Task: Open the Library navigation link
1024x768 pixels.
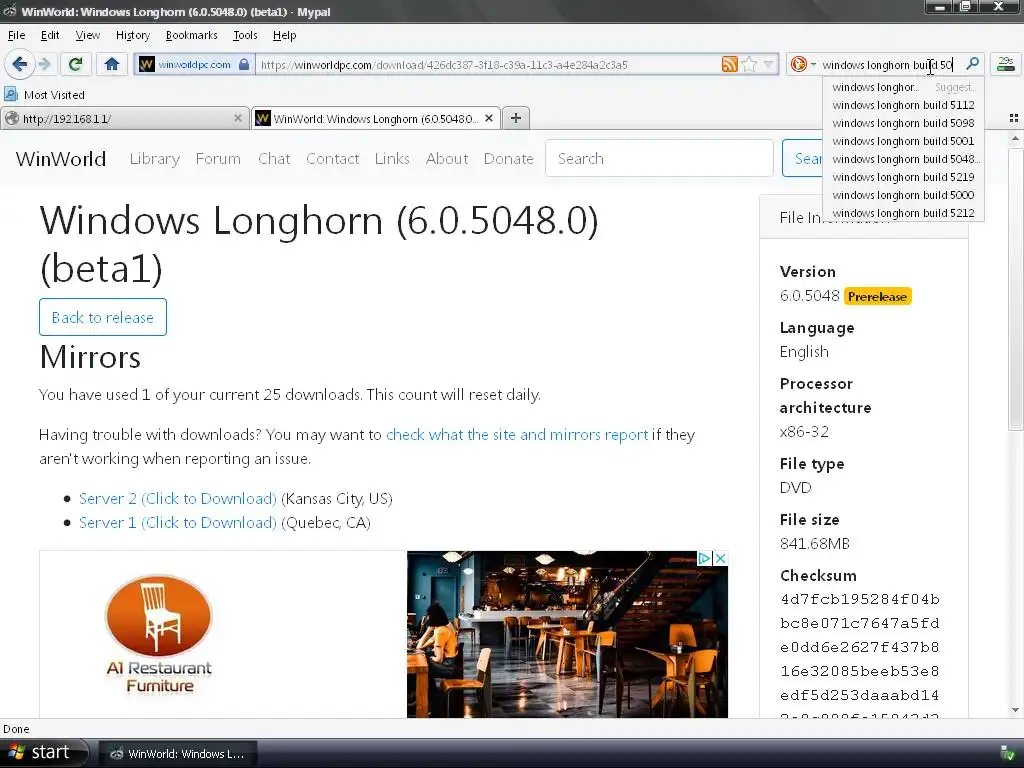Action: 155,159
